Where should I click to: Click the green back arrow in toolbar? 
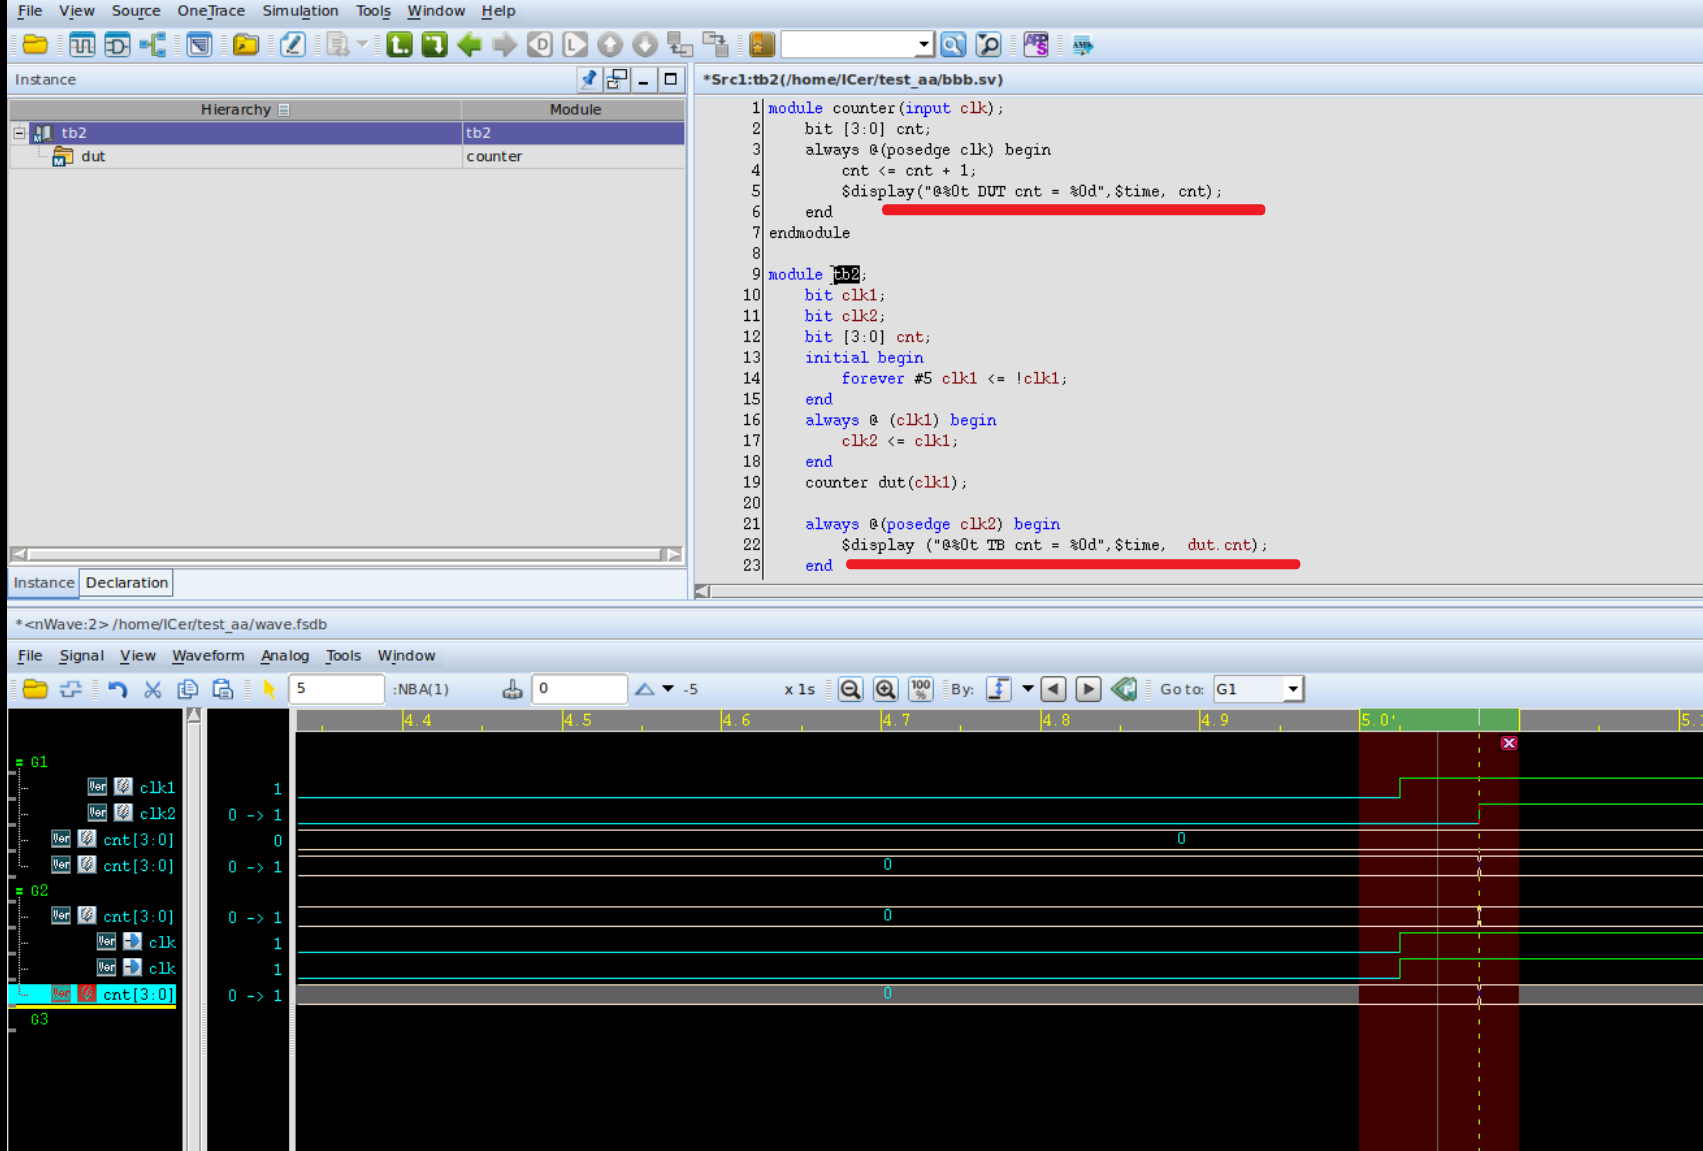point(469,45)
